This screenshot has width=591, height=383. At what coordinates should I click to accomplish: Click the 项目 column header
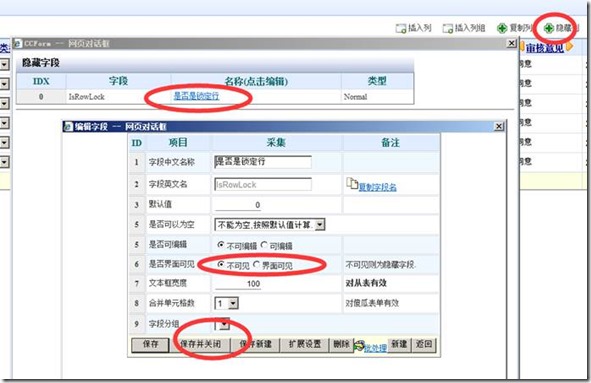coord(178,143)
